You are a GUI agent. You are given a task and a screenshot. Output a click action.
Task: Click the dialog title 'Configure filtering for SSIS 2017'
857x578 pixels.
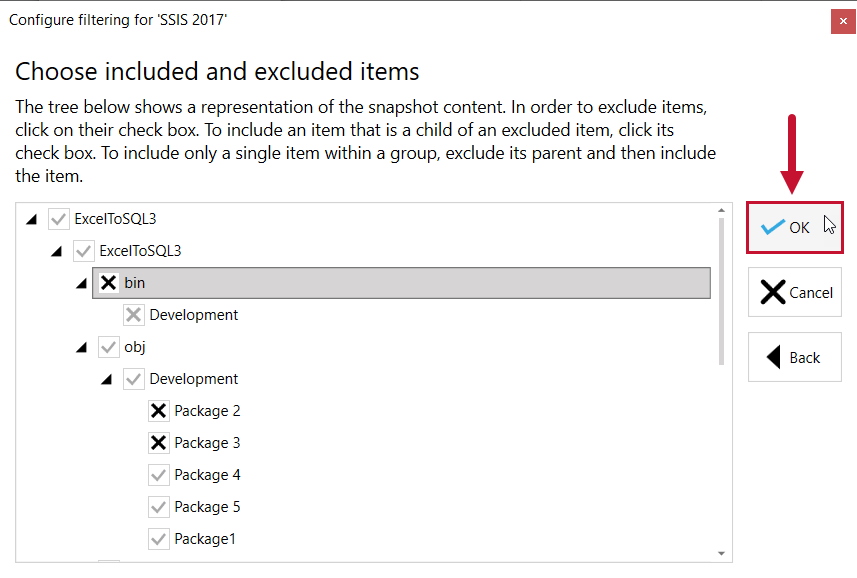tap(118, 20)
